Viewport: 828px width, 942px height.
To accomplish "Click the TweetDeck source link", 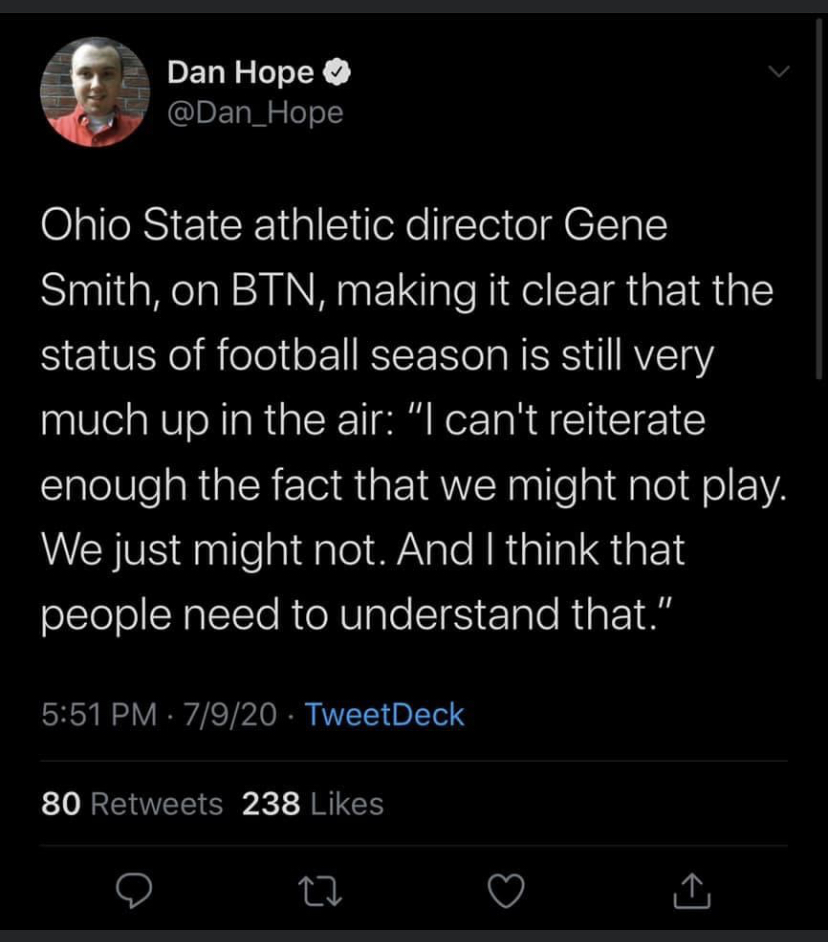I will pyautogui.click(x=383, y=715).
